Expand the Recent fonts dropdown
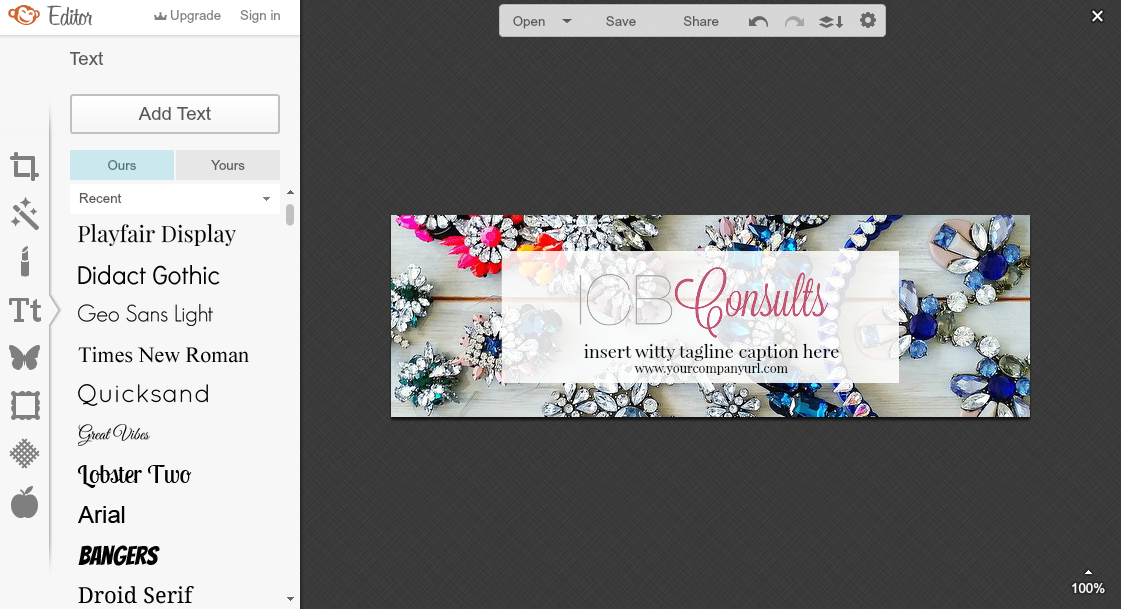1121x609 pixels. pyautogui.click(x=266, y=199)
